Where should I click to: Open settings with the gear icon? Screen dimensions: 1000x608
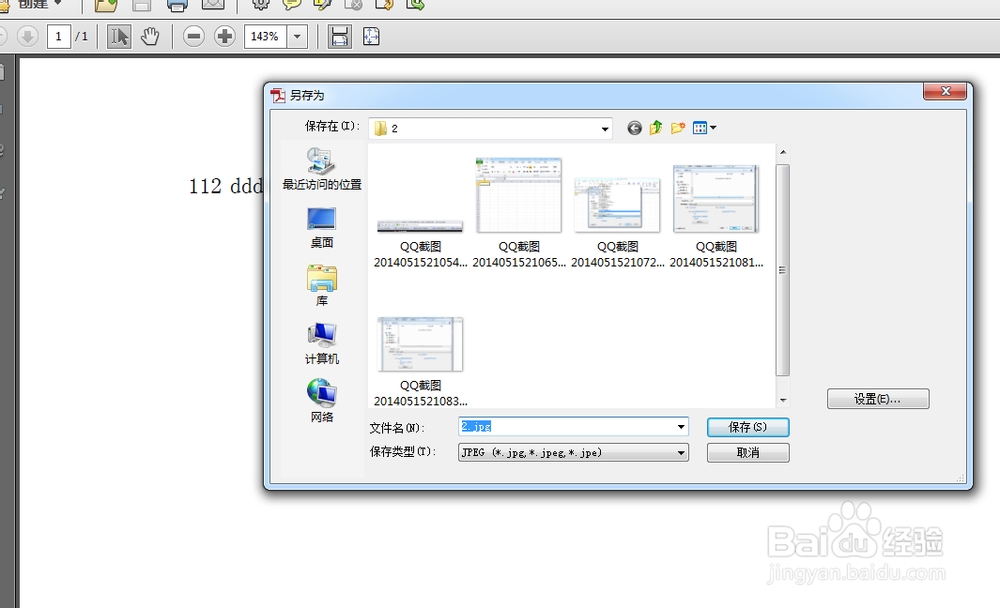(259, 6)
